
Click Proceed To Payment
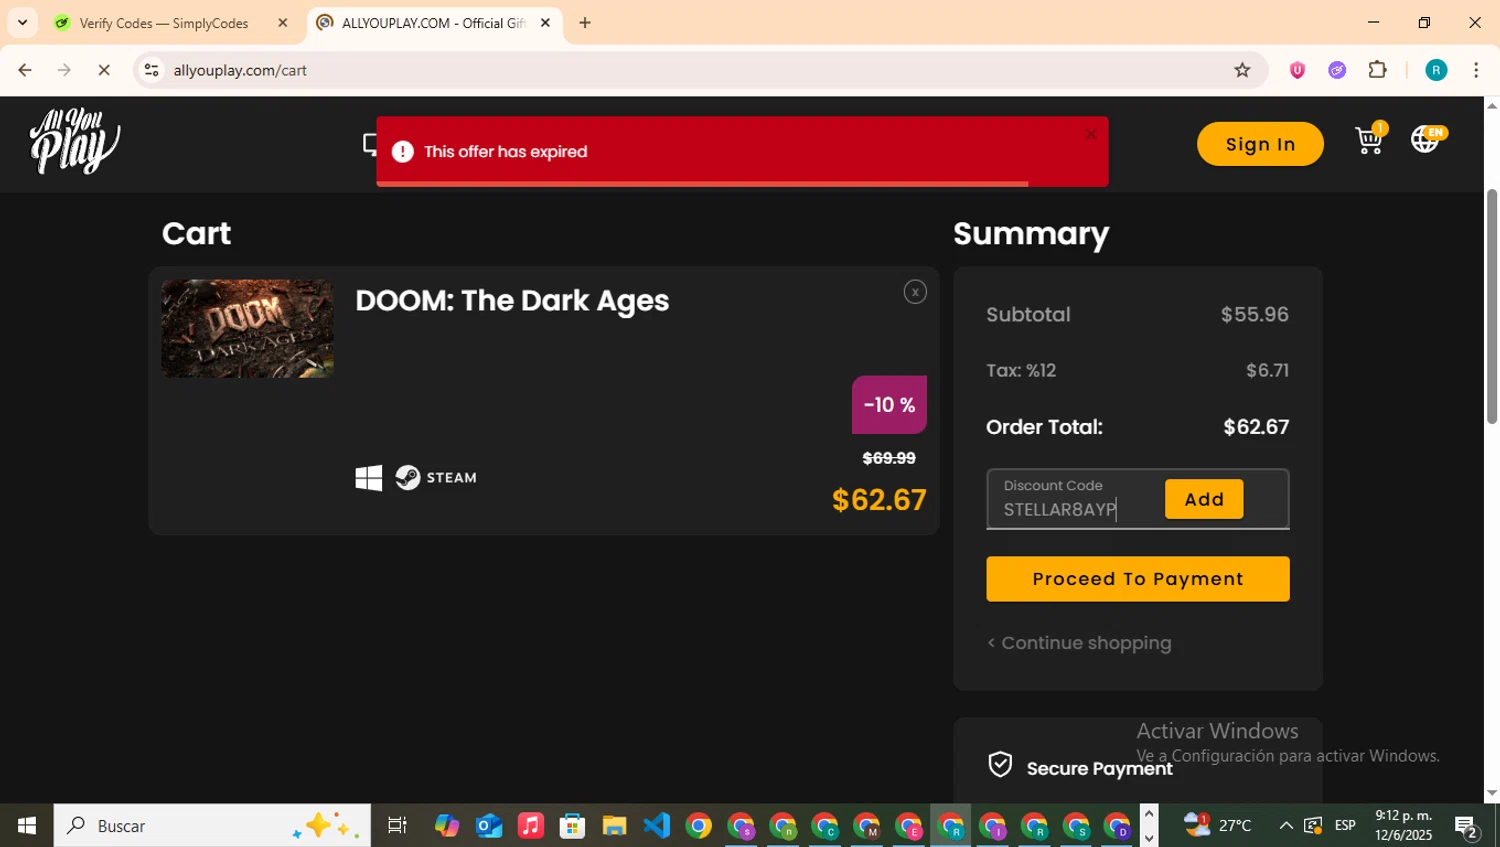tap(1138, 579)
